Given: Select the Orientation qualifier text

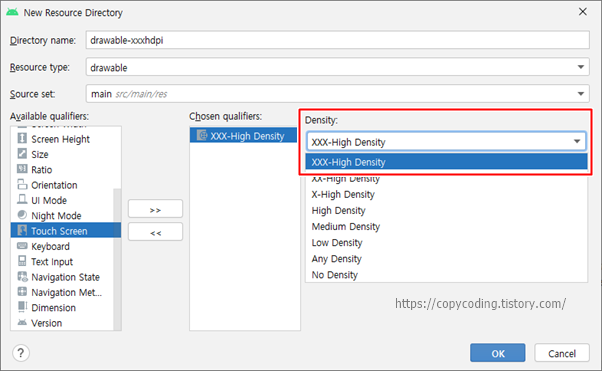Looking at the screenshot, I should tap(54, 185).
